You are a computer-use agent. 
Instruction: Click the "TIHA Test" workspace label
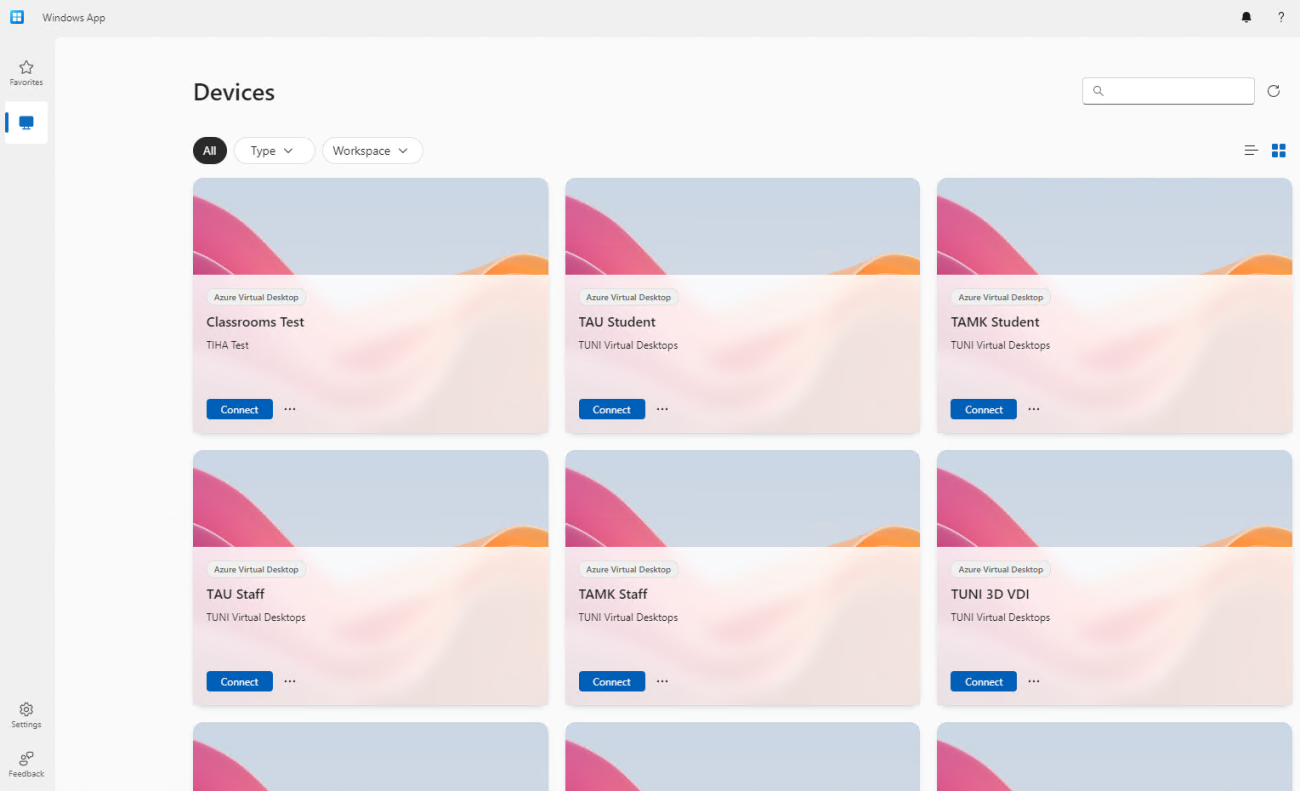pyautogui.click(x=228, y=345)
